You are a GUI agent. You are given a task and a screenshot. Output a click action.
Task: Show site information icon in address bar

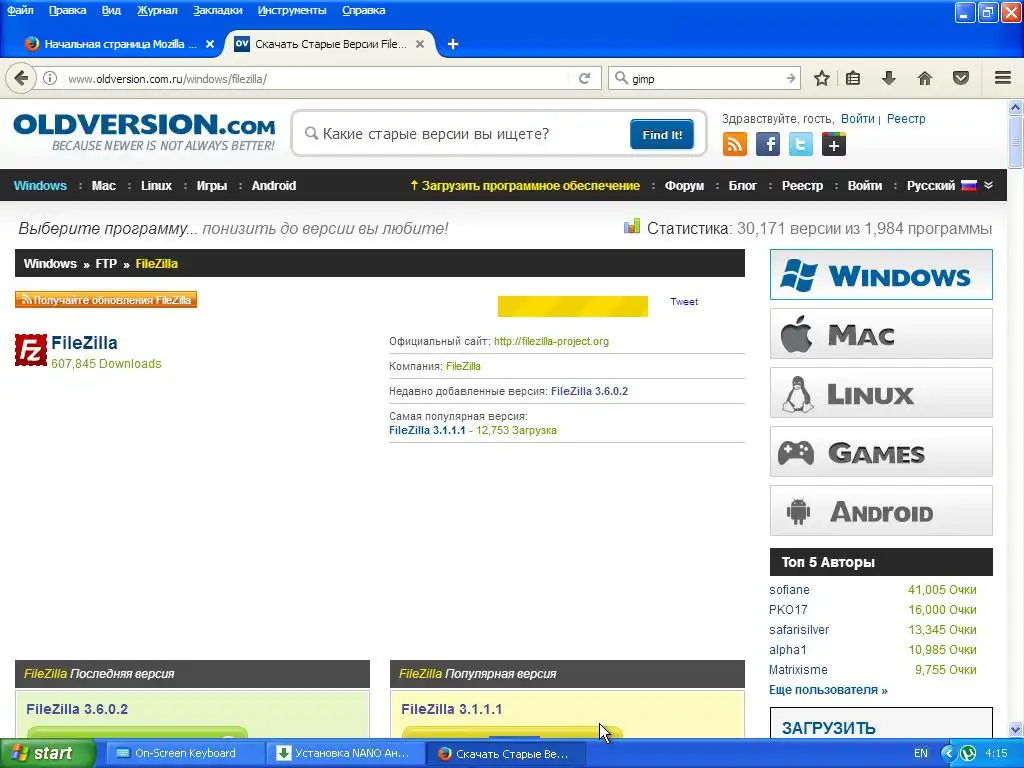tap(50, 78)
